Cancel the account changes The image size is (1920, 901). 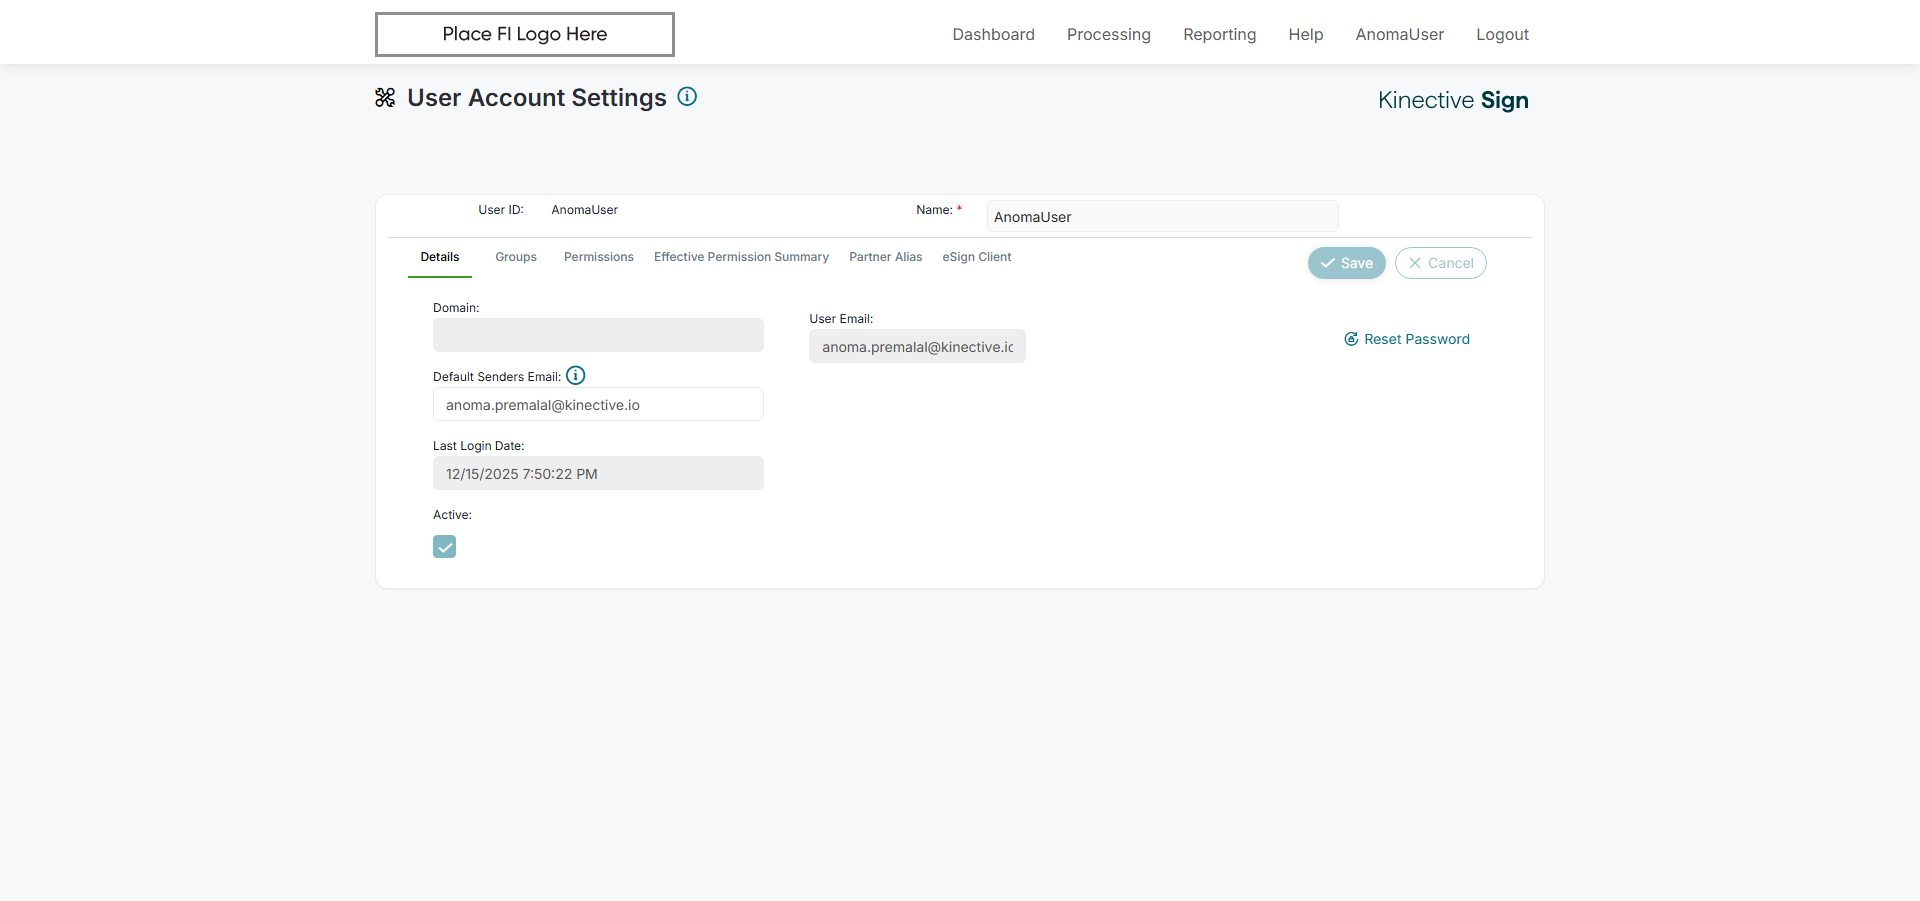click(1441, 263)
